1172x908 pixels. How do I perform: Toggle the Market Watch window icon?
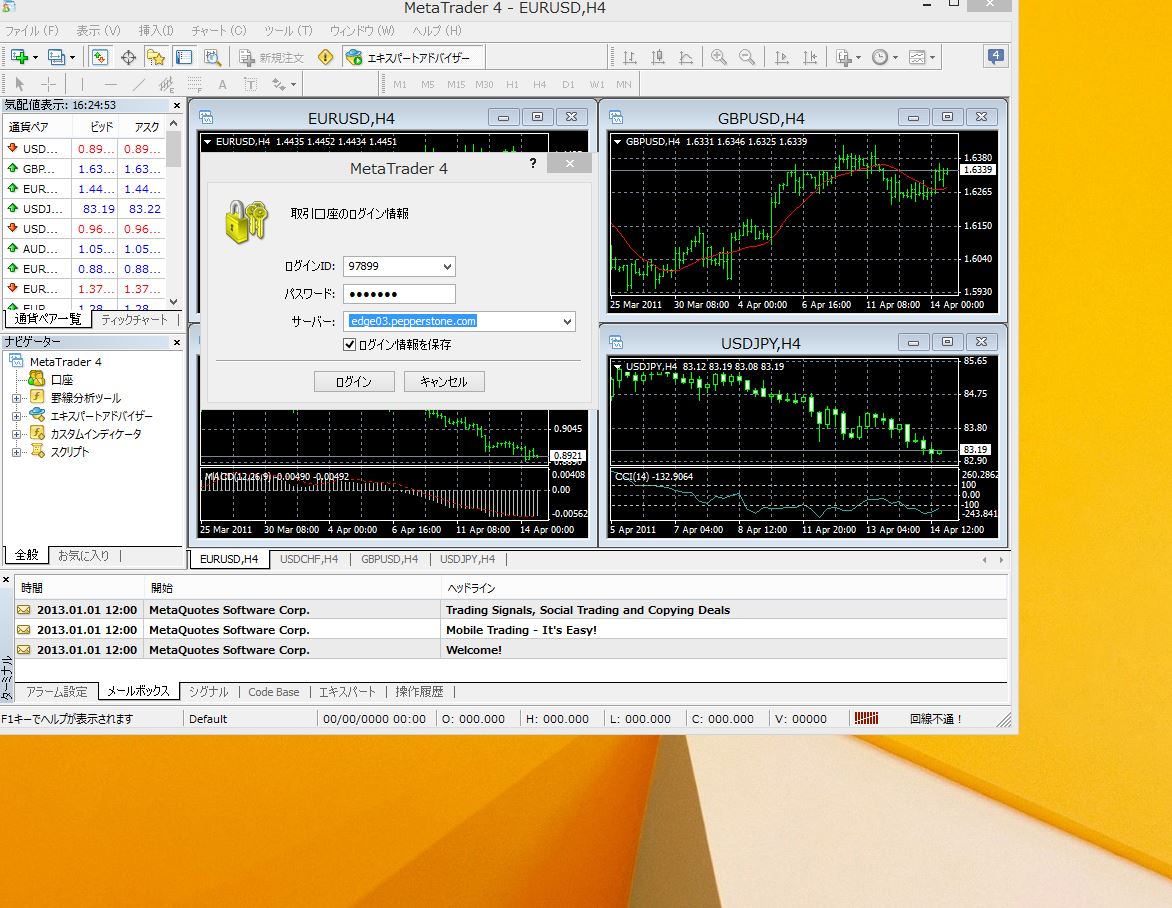100,57
